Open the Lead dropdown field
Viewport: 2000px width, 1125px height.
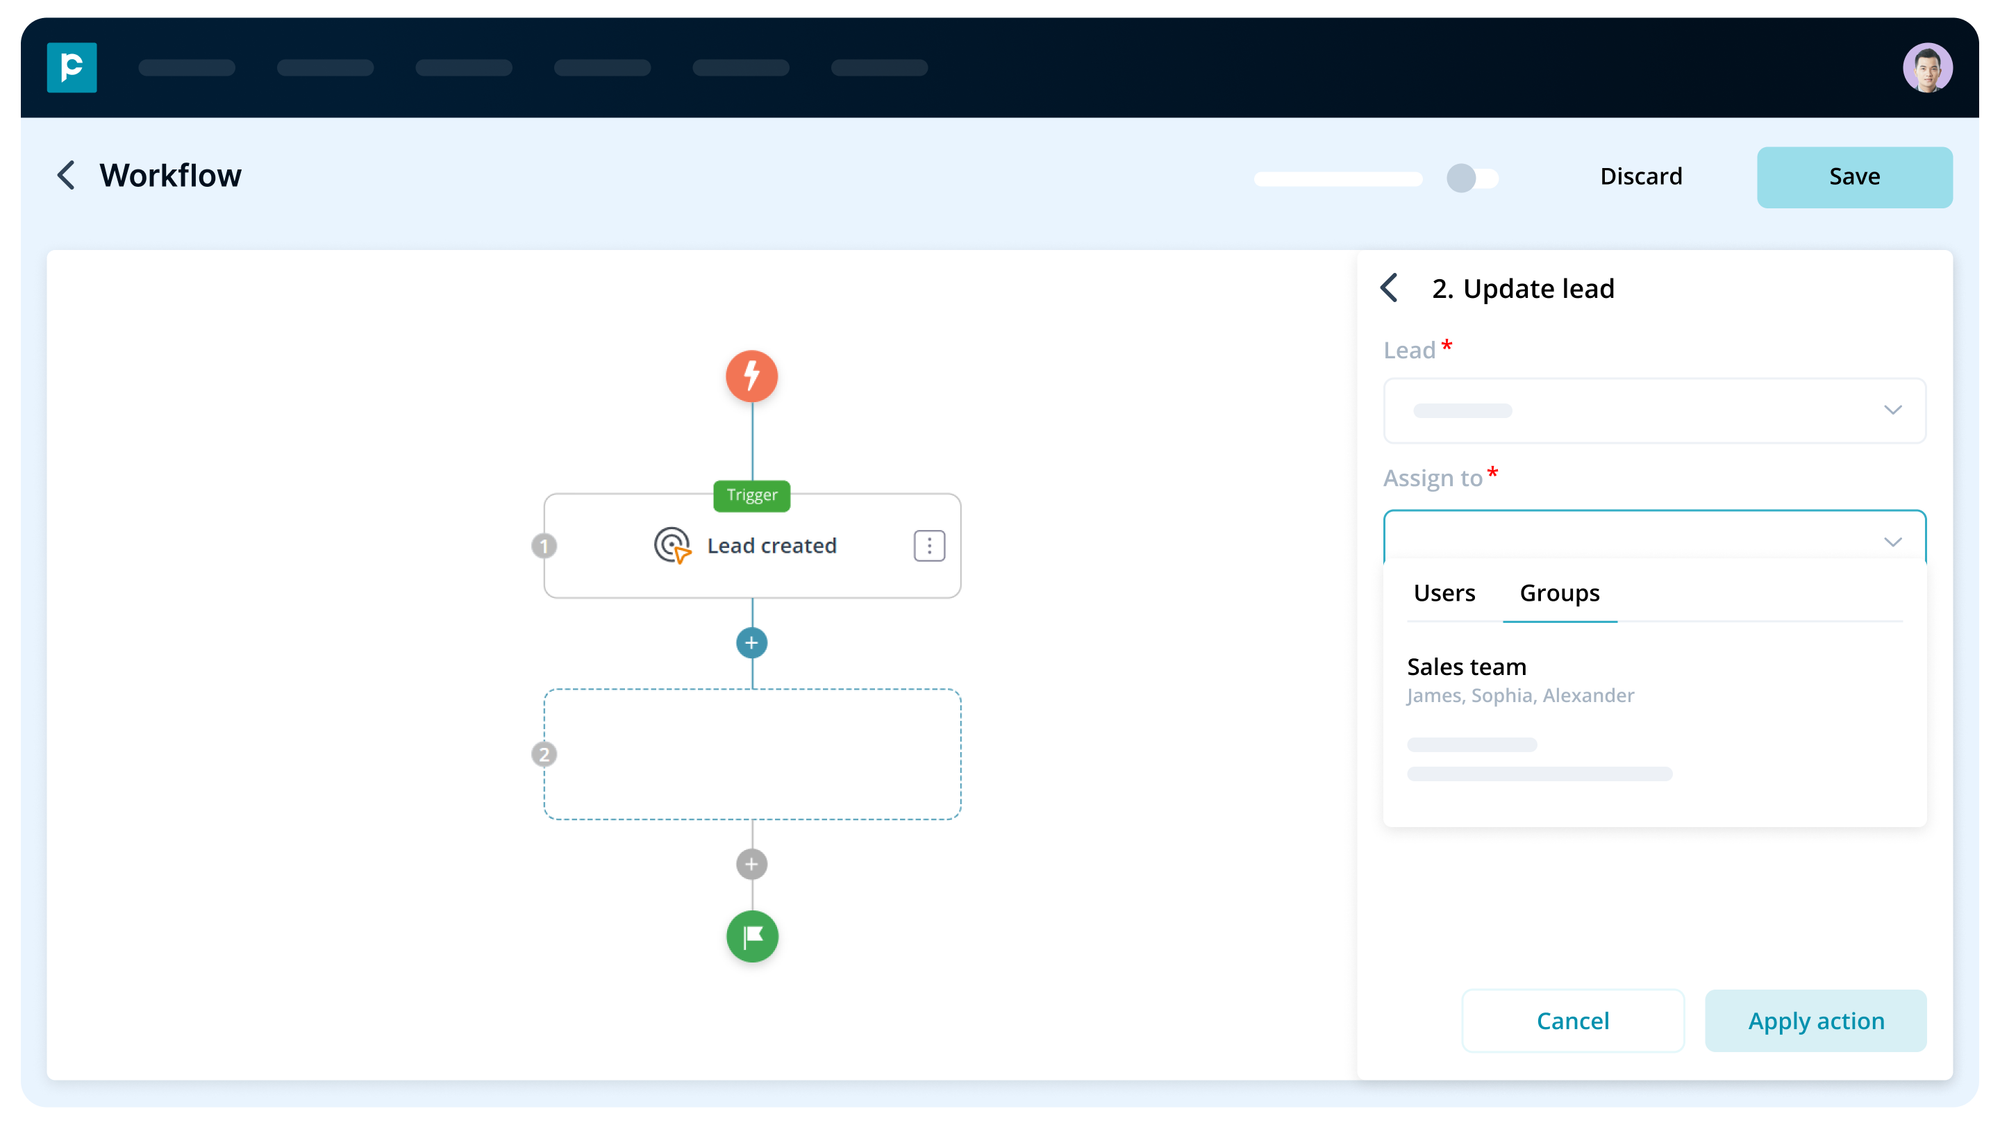(1654, 410)
